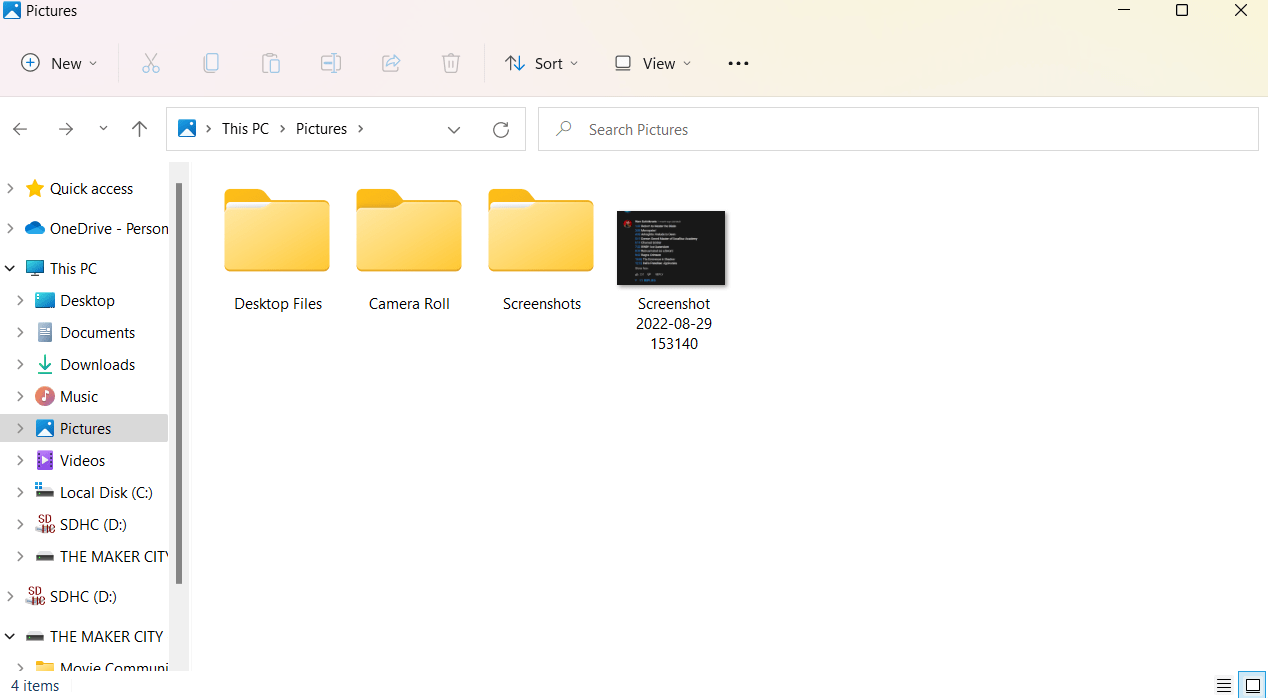The image size is (1268, 698).
Task: Click the Cut scissors icon in toolbar
Action: pos(151,63)
